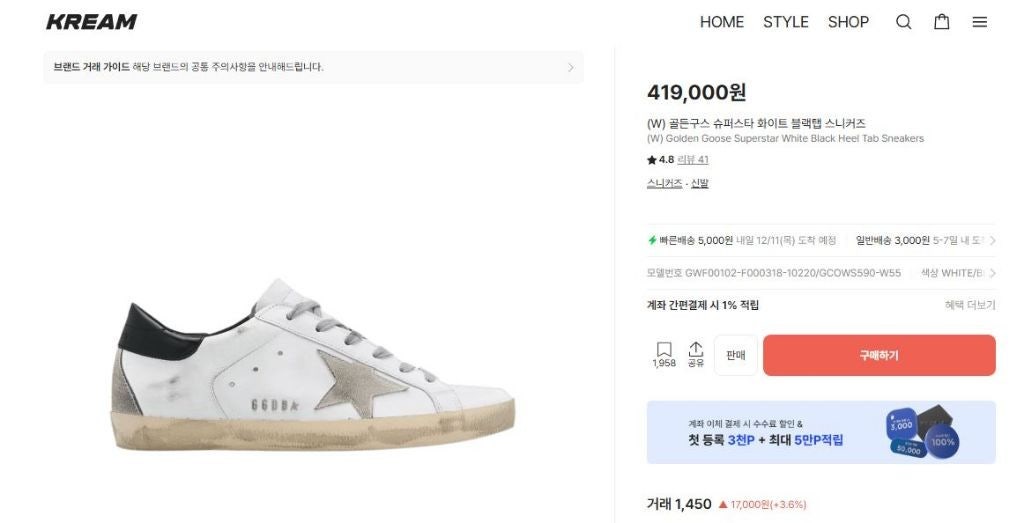Expand the brand trading guide chevron
The height and width of the screenshot is (523, 1024).
coord(571,68)
